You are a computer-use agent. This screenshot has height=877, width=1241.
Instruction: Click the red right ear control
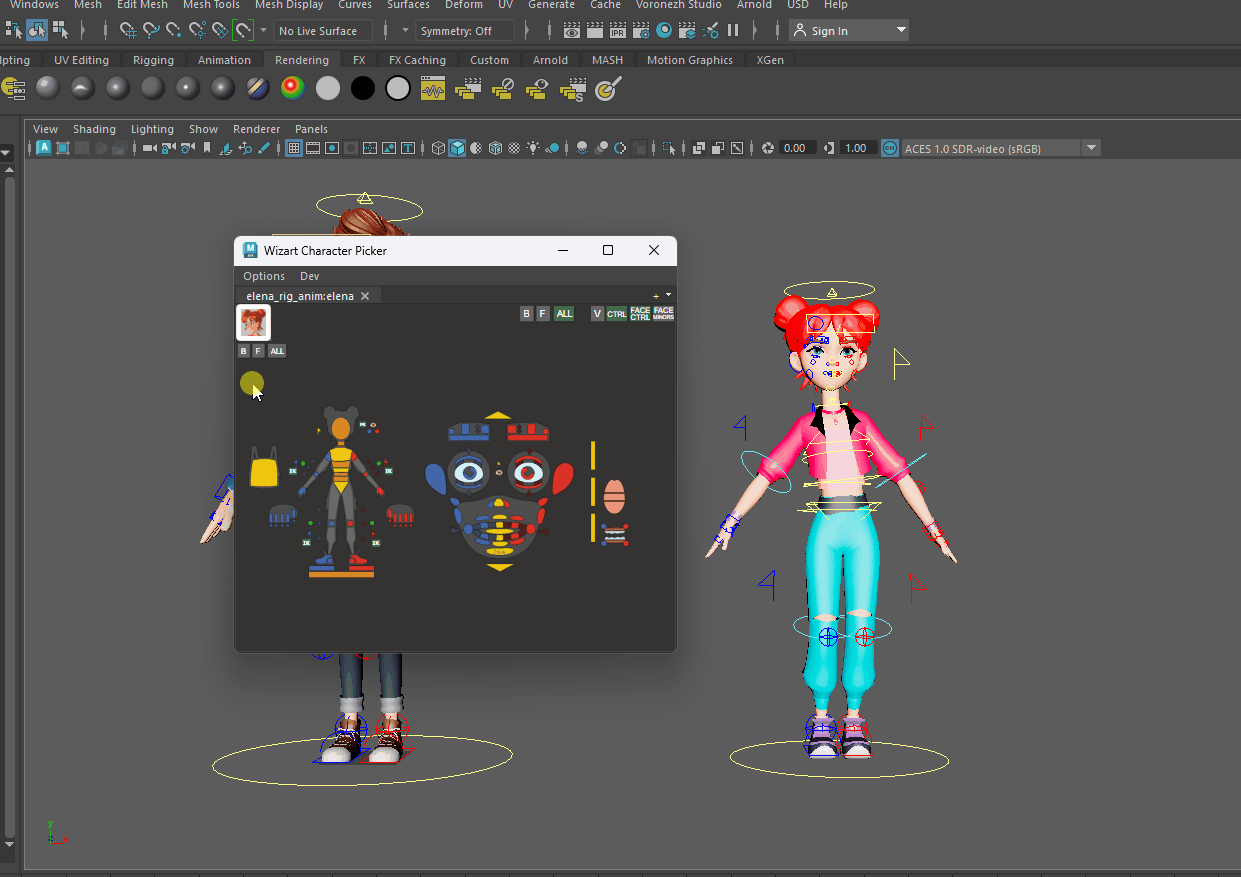(x=562, y=479)
